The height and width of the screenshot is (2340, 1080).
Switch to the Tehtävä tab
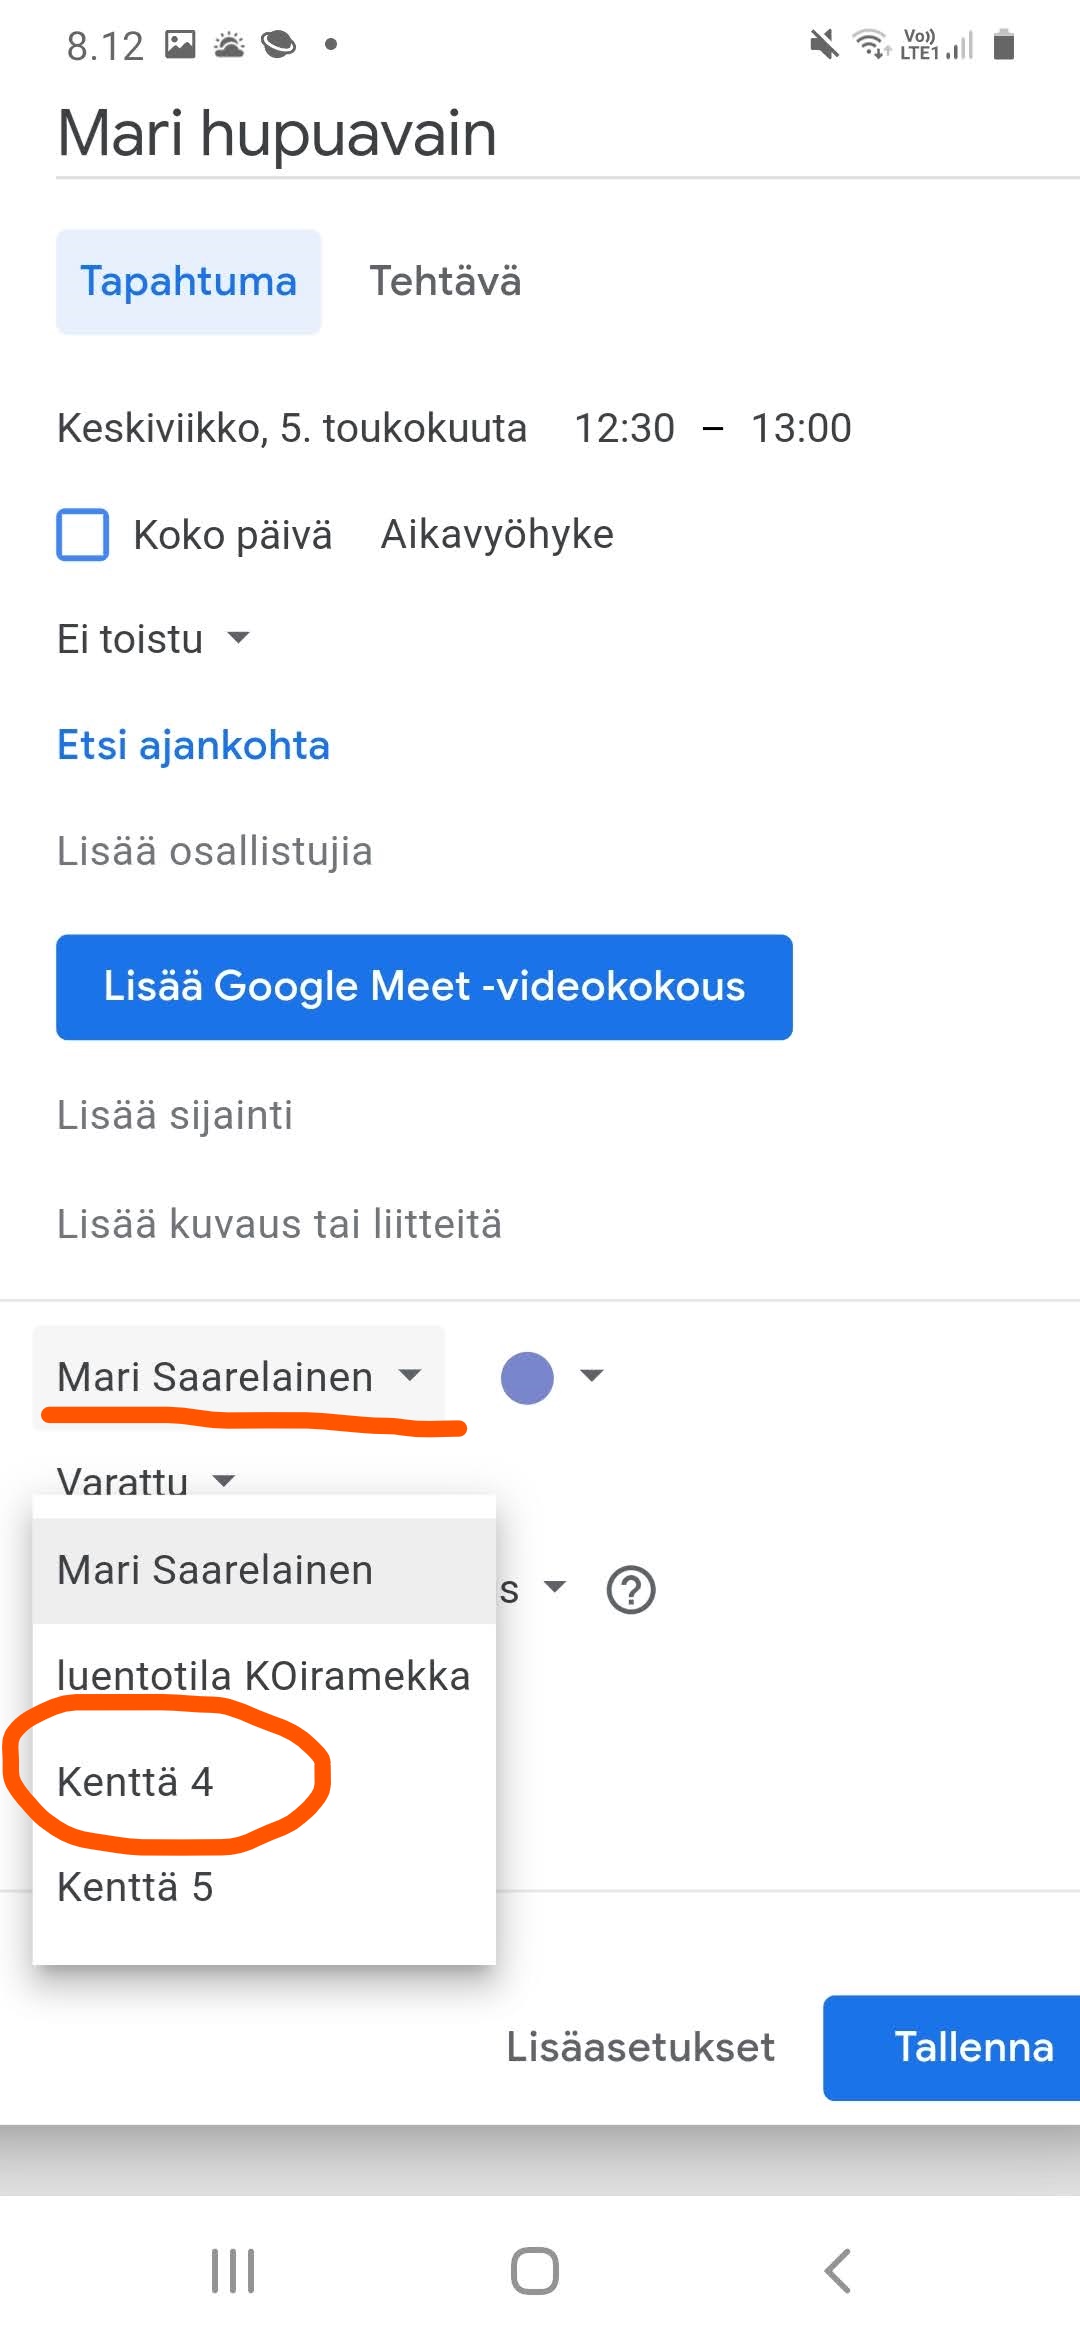(445, 281)
